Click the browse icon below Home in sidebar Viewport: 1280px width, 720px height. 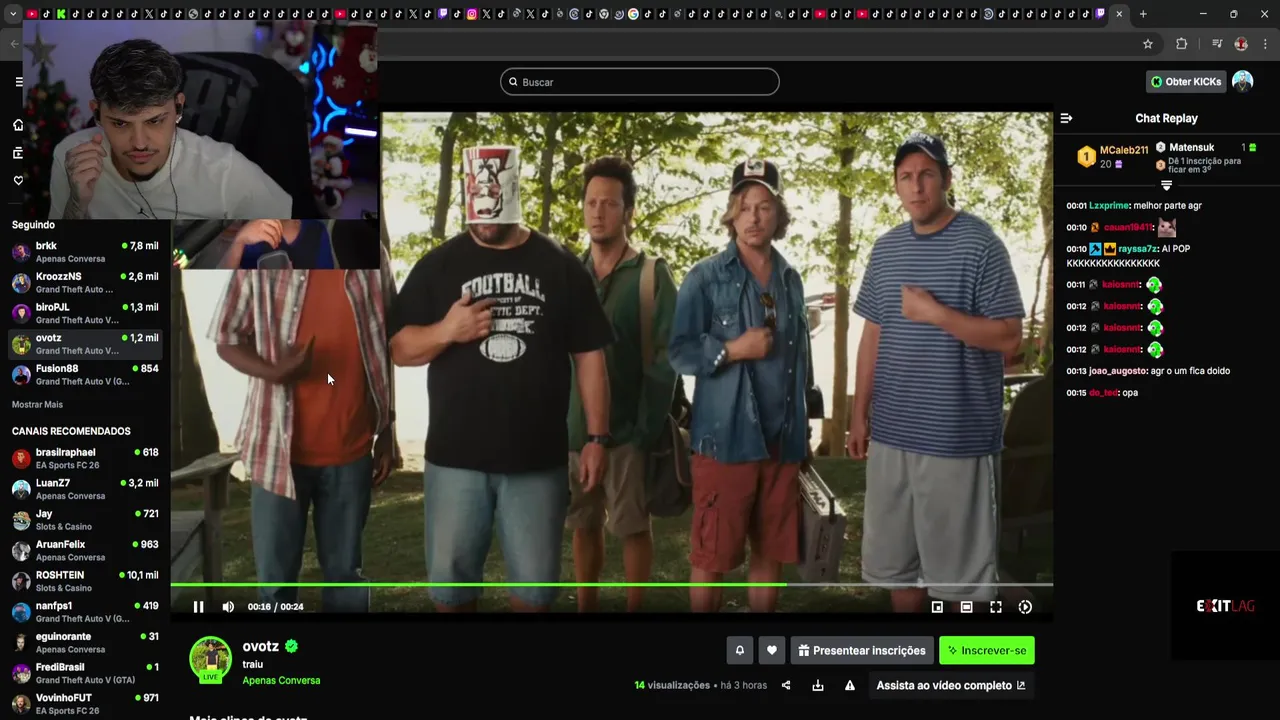tap(18, 153)
